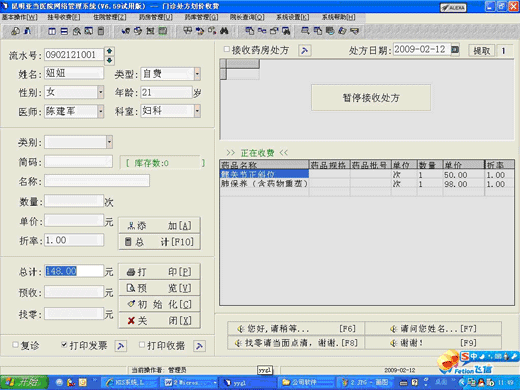Open the 挂号收费 menu
The image size is (520, 390).
pyautogui.click(x=63, y=17)
